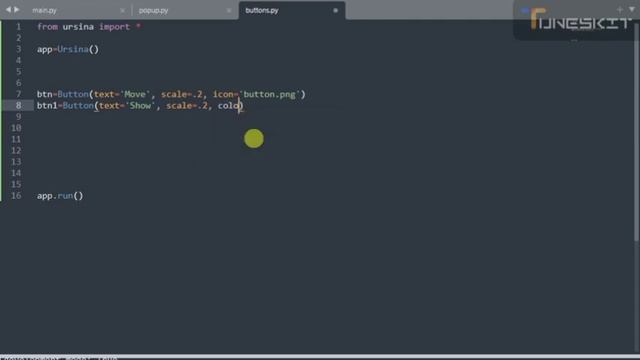The height and width of the screenshot is (360, 640).
Task: Close the main.py tab
Action: tap(122, 11)
